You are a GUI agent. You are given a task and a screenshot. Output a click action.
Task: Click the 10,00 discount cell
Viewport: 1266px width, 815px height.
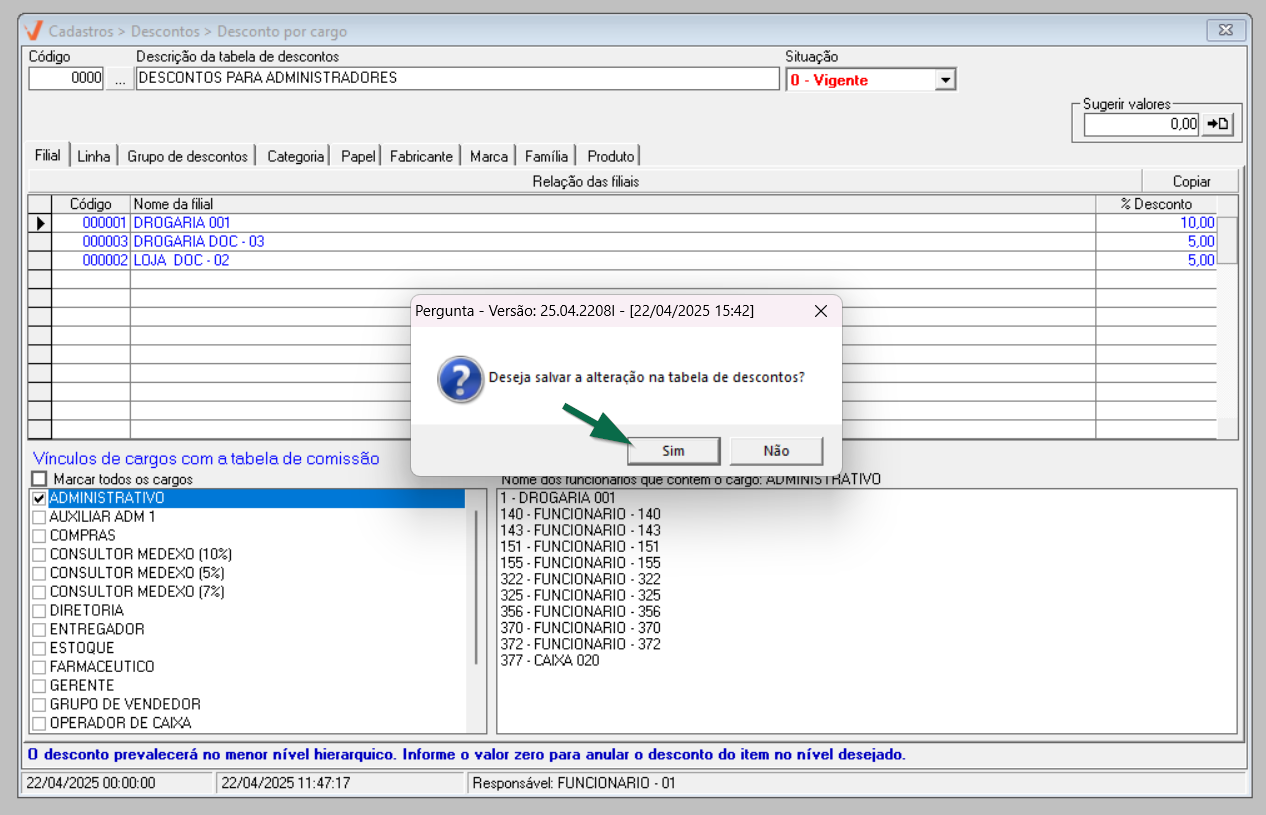[x=1156, y=223]
